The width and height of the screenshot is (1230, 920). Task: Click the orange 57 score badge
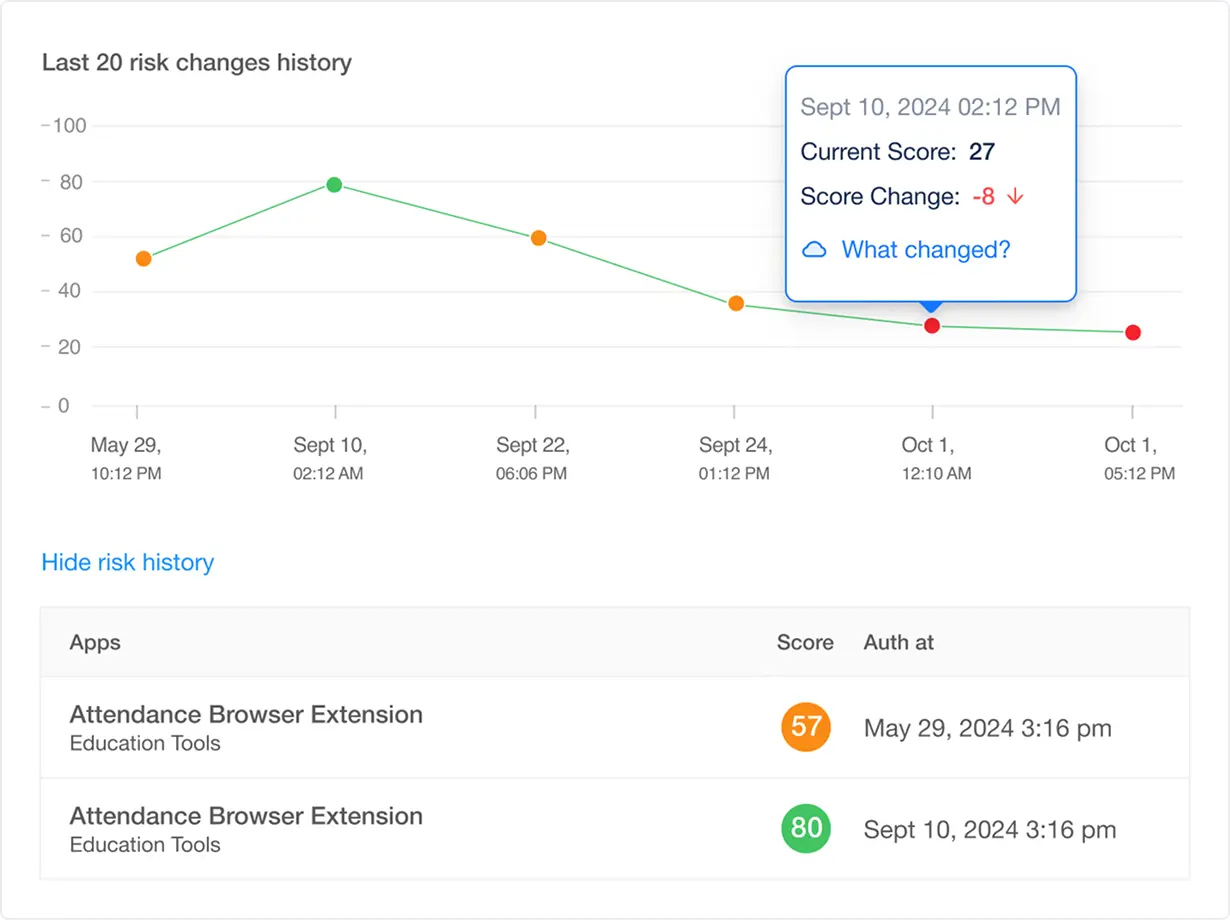[x=805, y=727]
